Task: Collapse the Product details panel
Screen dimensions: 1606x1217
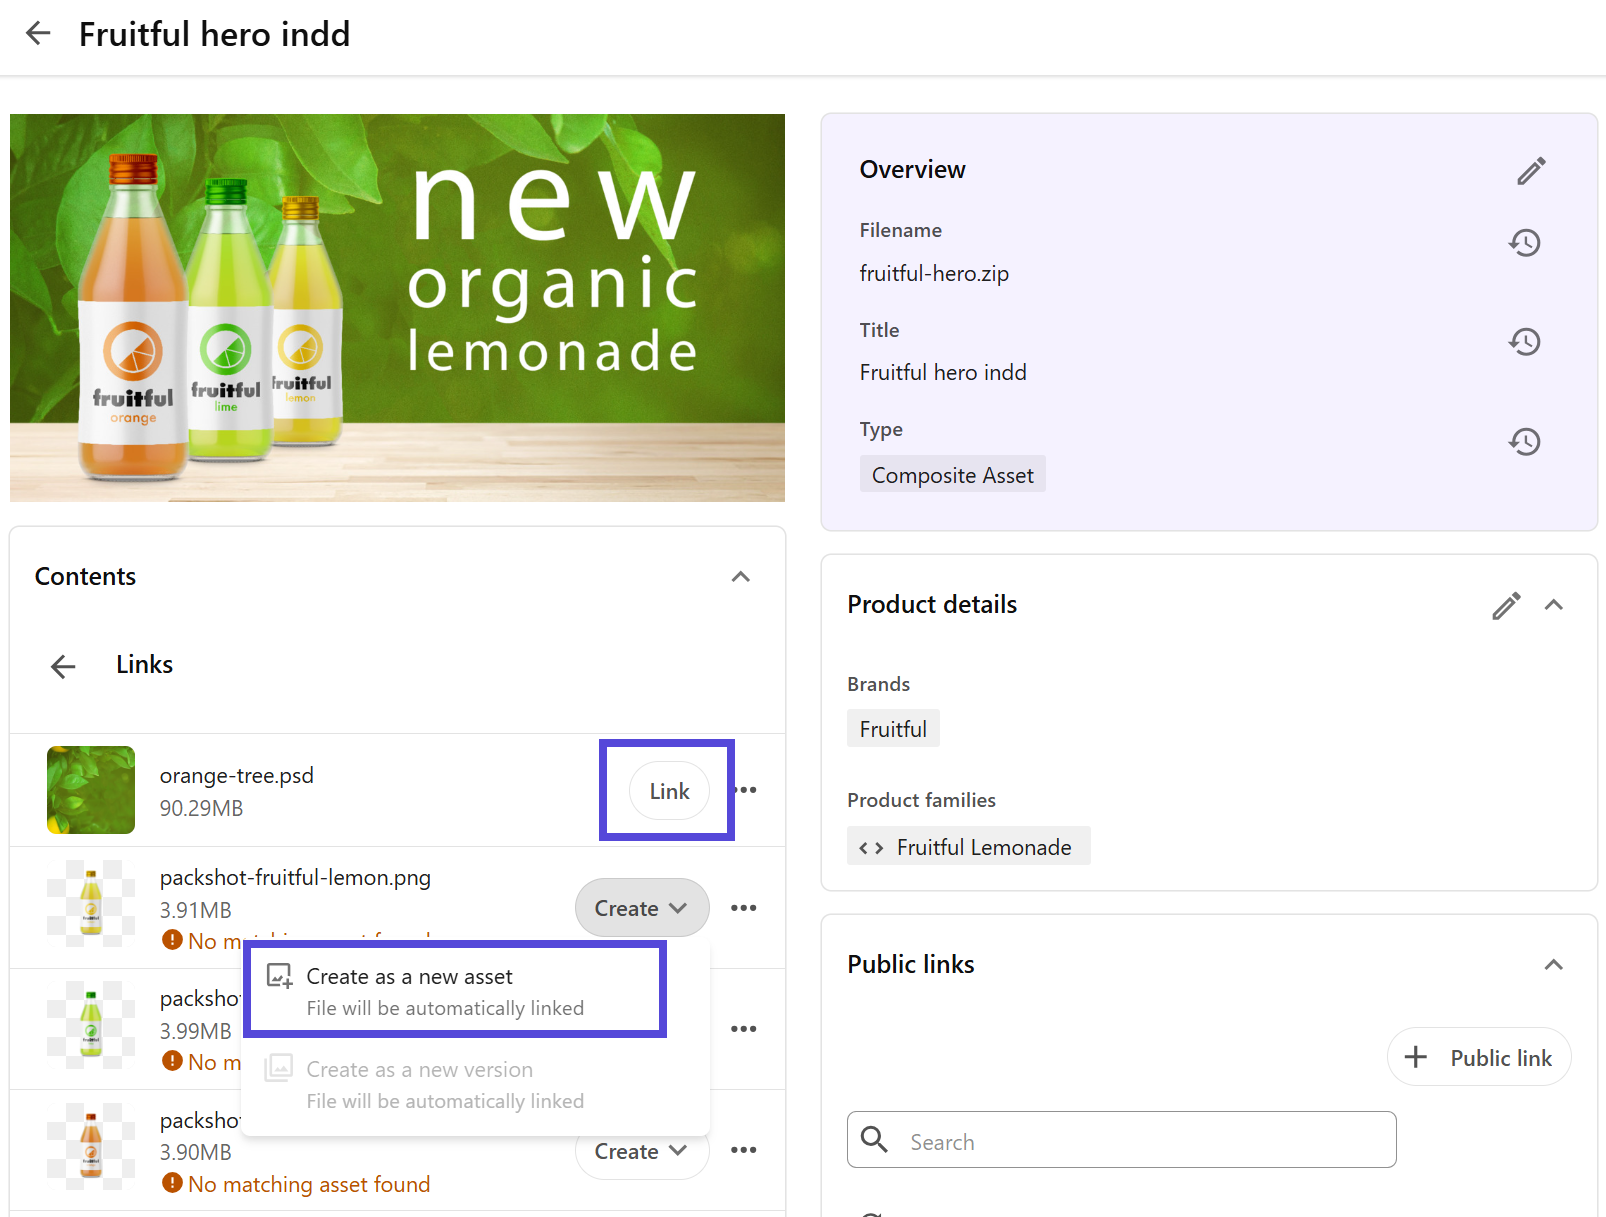Action: tap(1554, 605)
